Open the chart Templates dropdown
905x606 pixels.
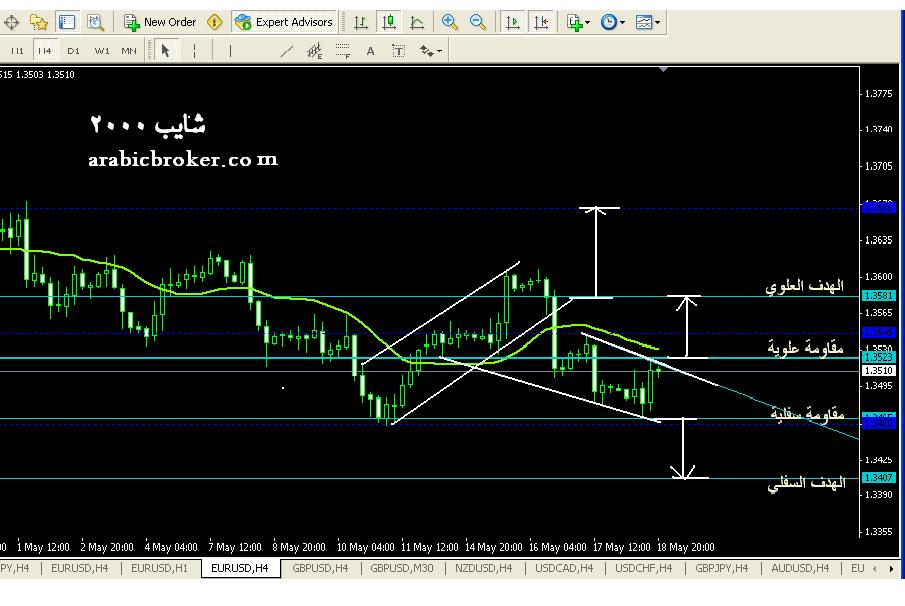(x=648, y=23)
